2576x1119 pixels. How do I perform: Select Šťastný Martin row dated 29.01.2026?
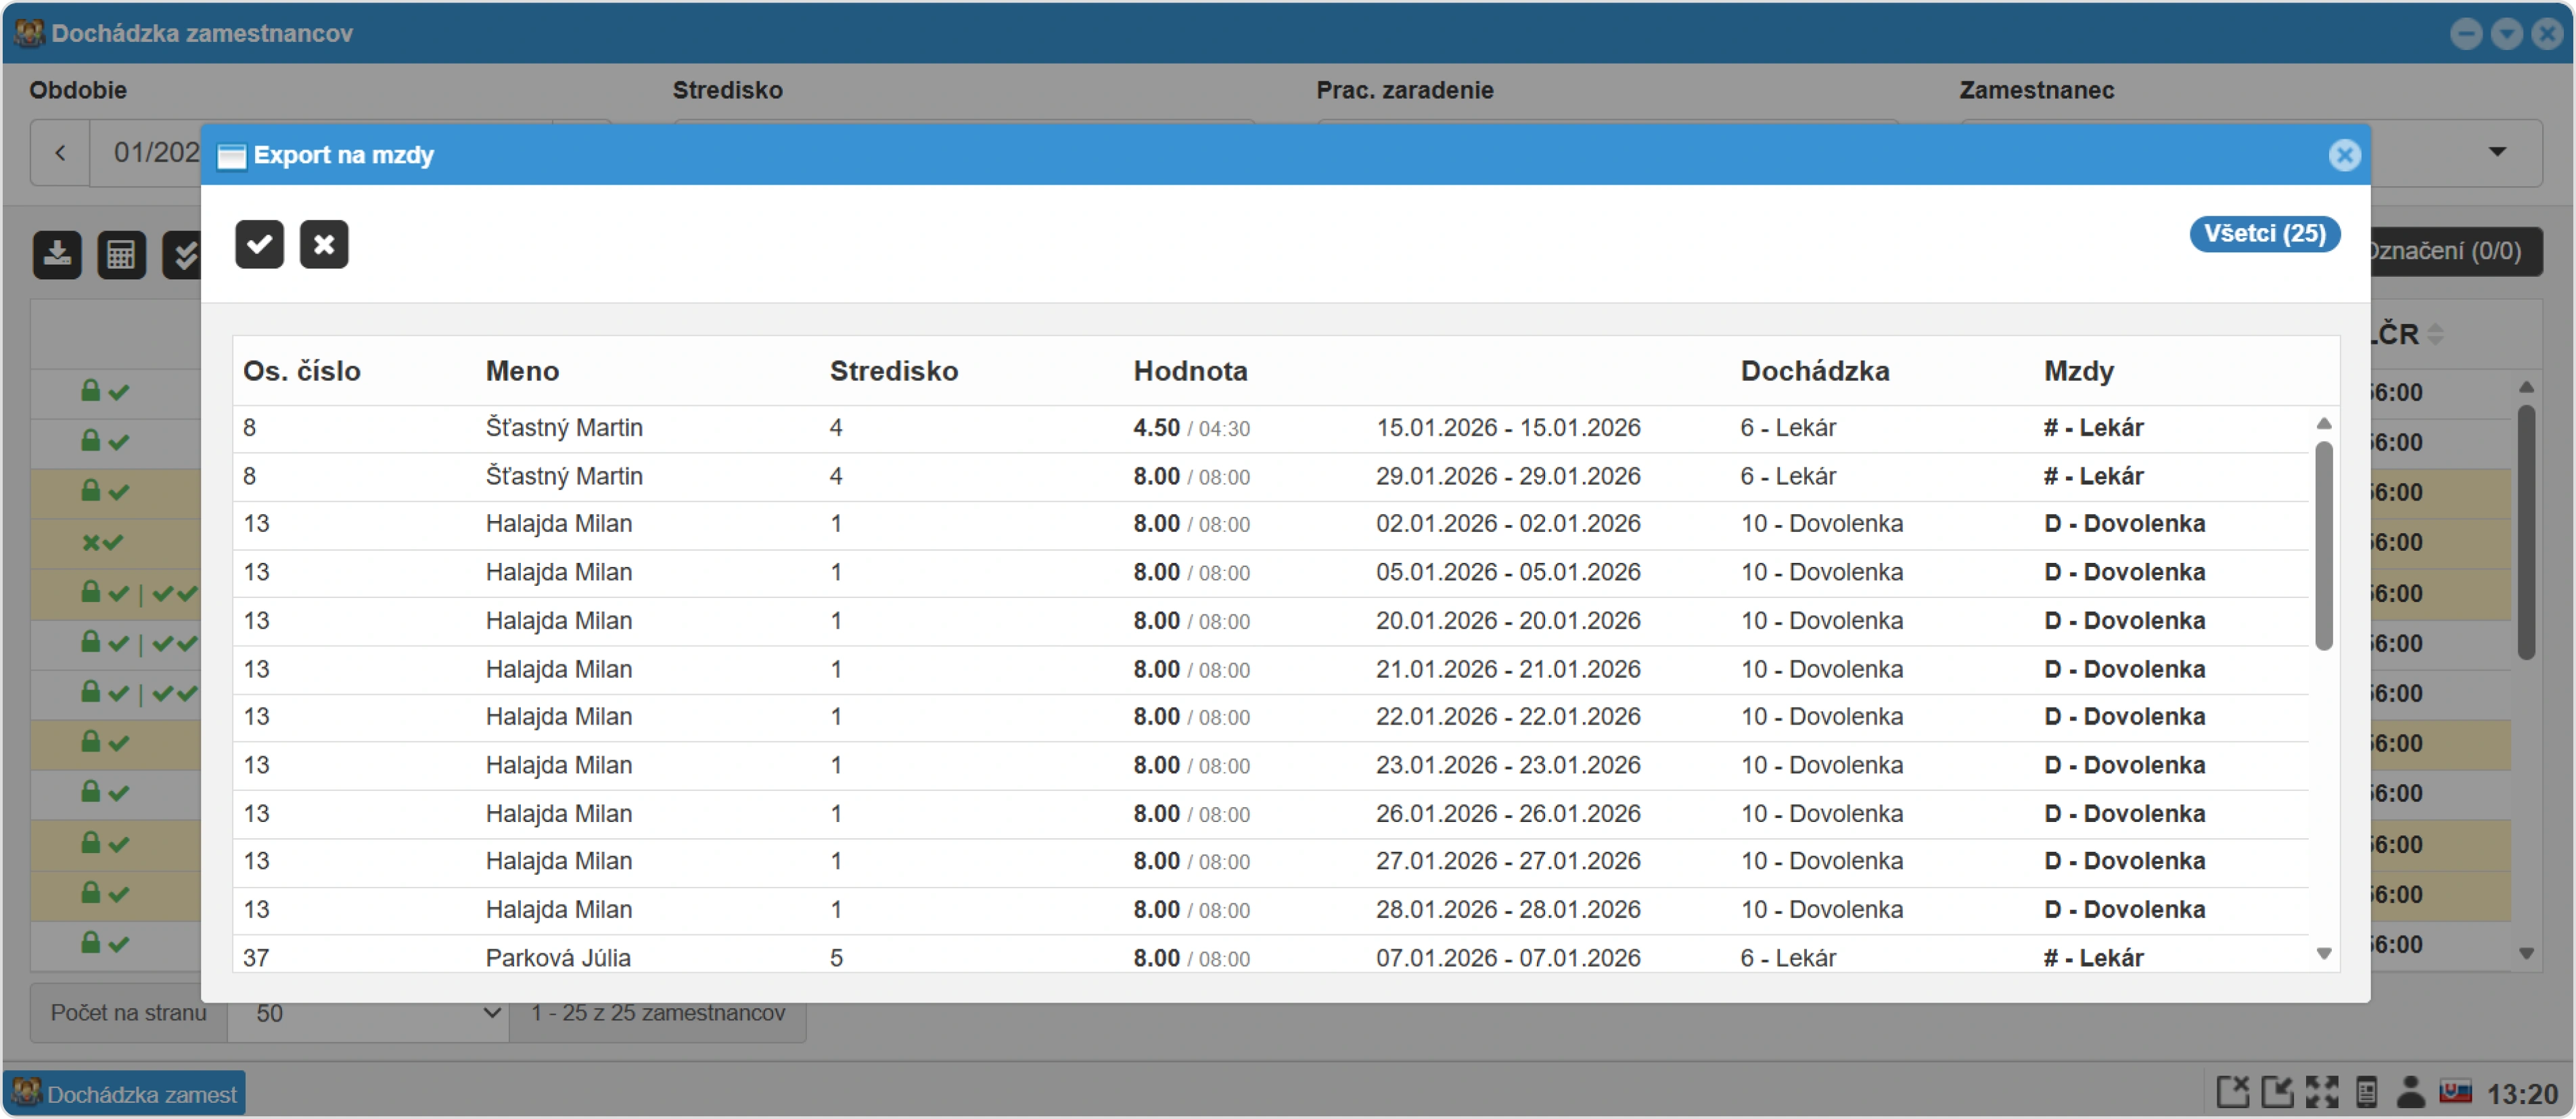(1271, 476)
